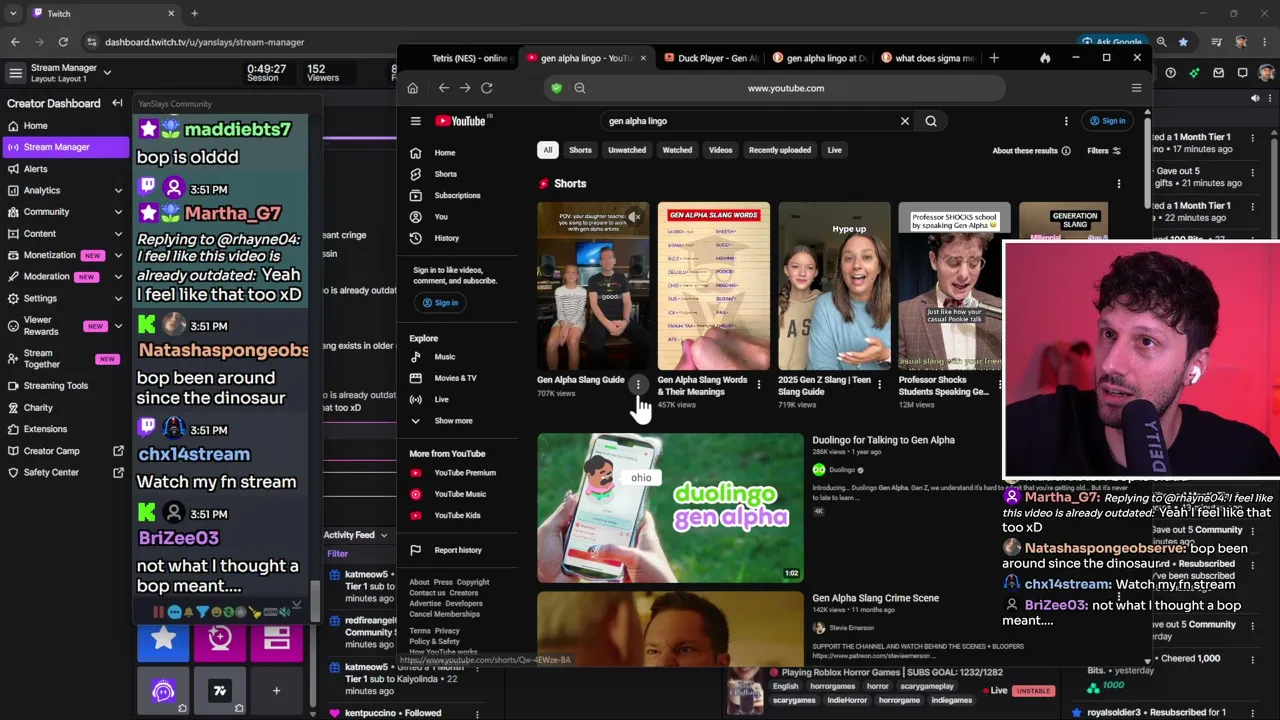Viewport: 1280px width, 720px height.
Task: Collapse the Creator Dashboard sidebar
Action: [x=117, y=103]
